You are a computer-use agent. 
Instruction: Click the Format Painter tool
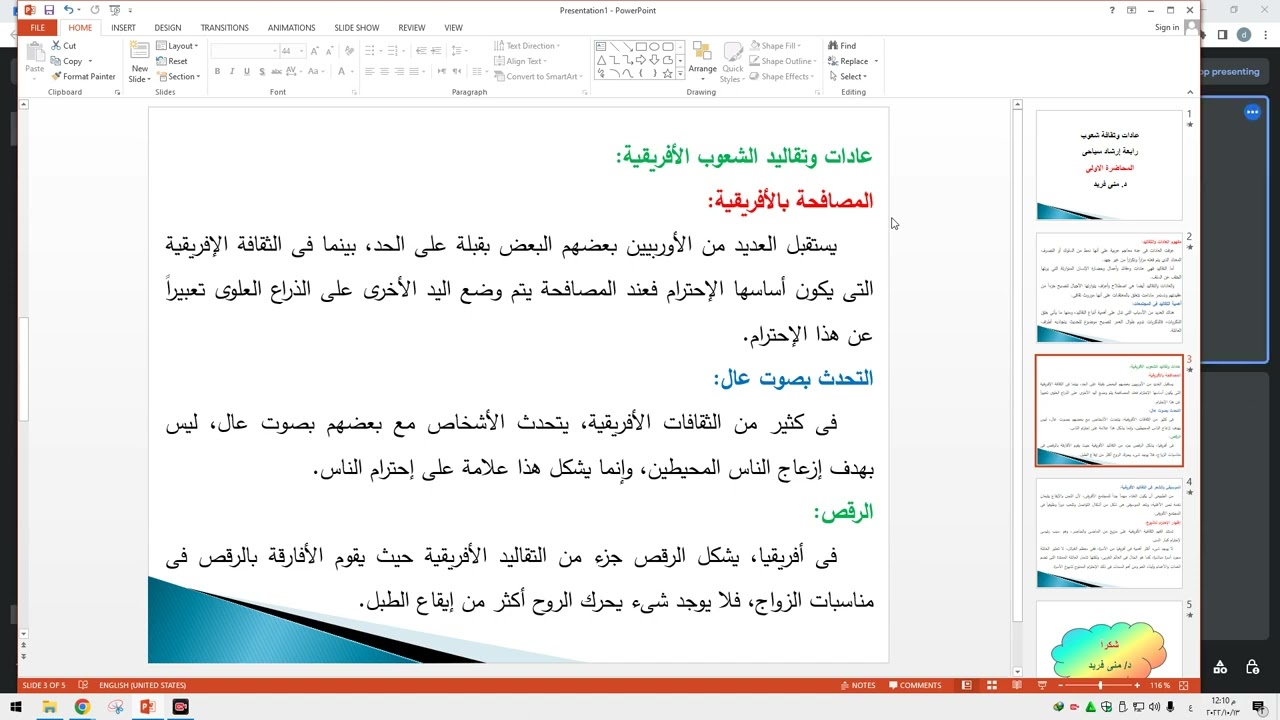[83, 76]
